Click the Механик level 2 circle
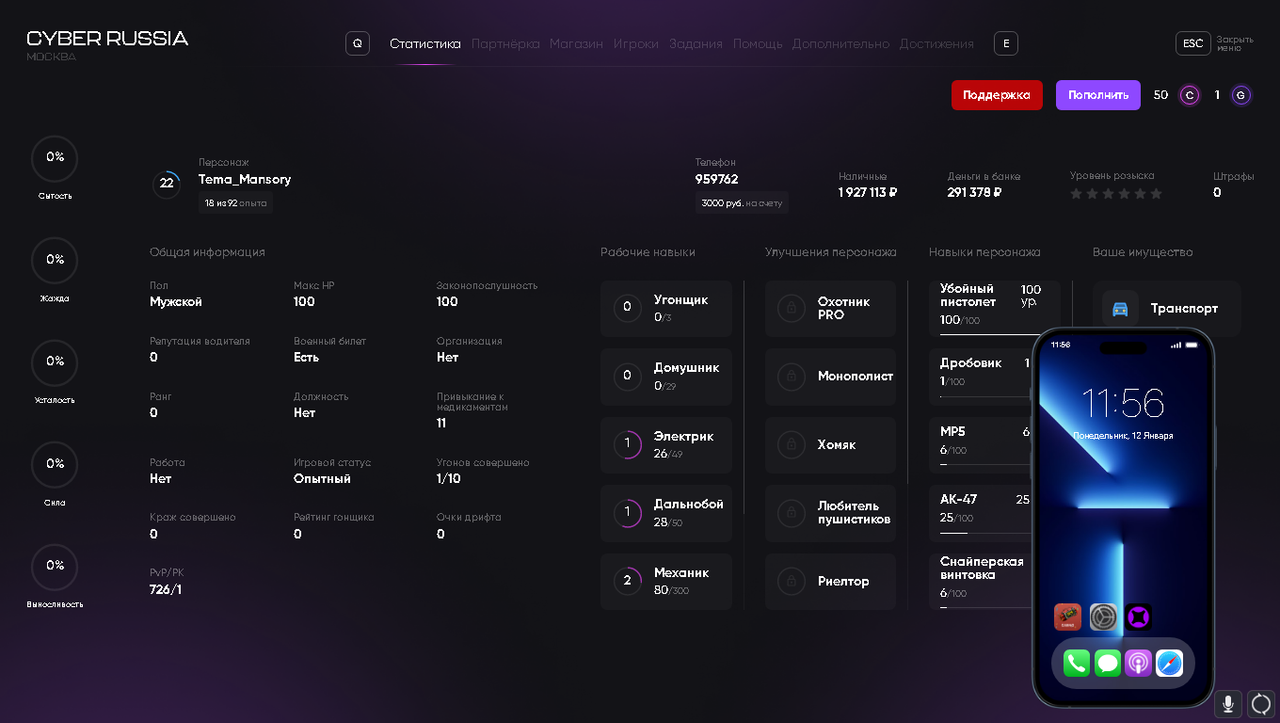The width and height of the screenshot is (1280, 723). (x=627, y=580)
